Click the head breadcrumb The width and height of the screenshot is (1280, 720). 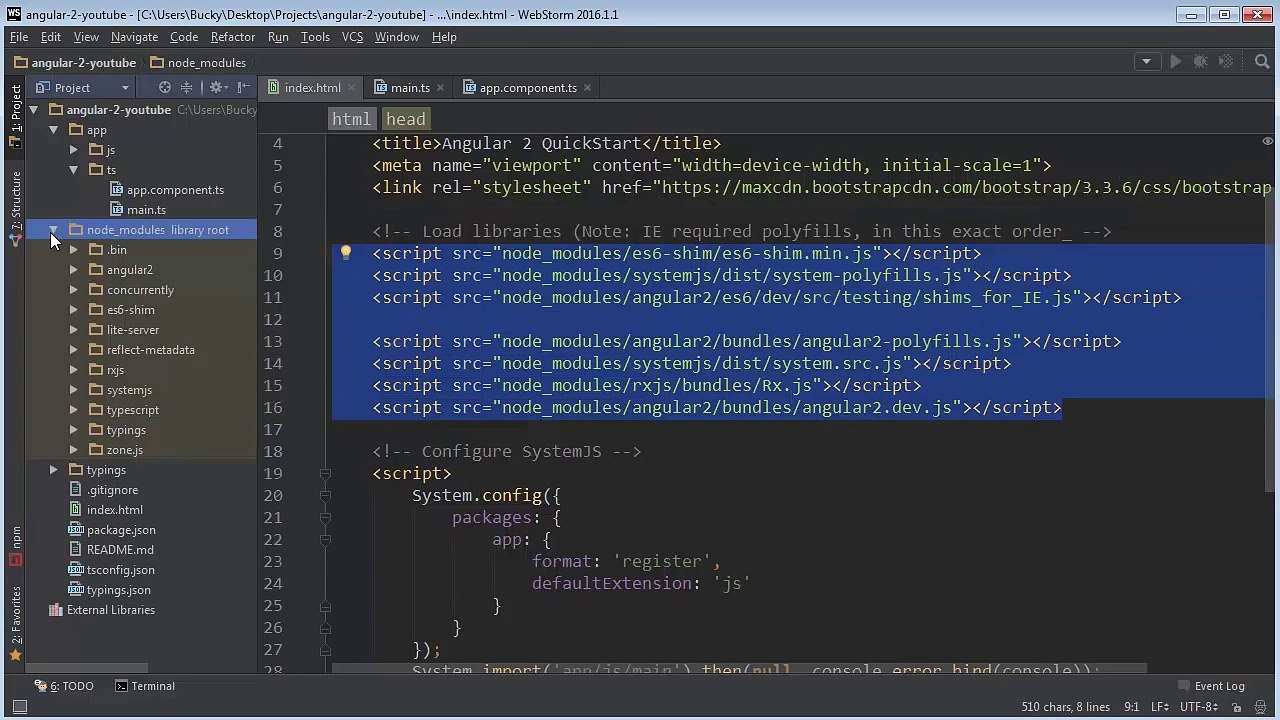(x=406, y=119)
